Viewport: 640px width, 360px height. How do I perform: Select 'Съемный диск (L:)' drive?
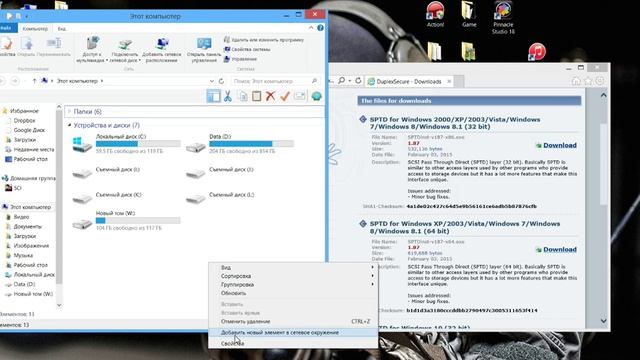tap(220, 198)
